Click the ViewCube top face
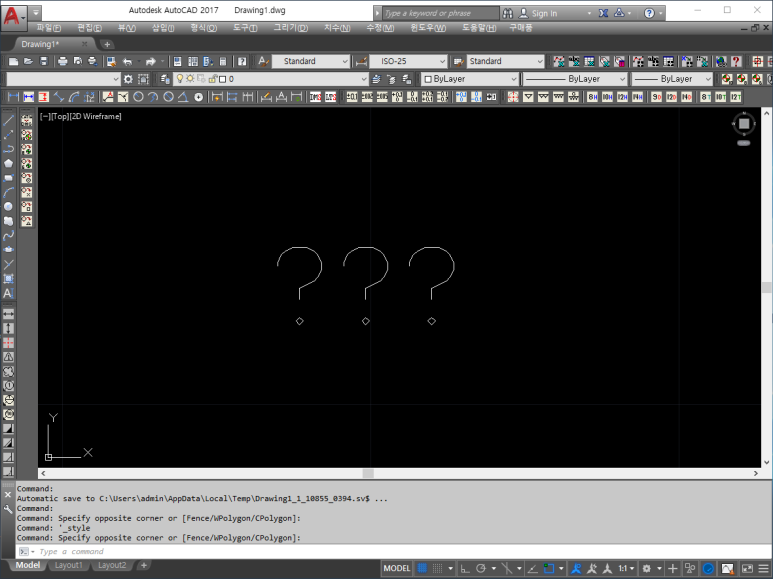773x579 pixels. click(x=744, y=123)
